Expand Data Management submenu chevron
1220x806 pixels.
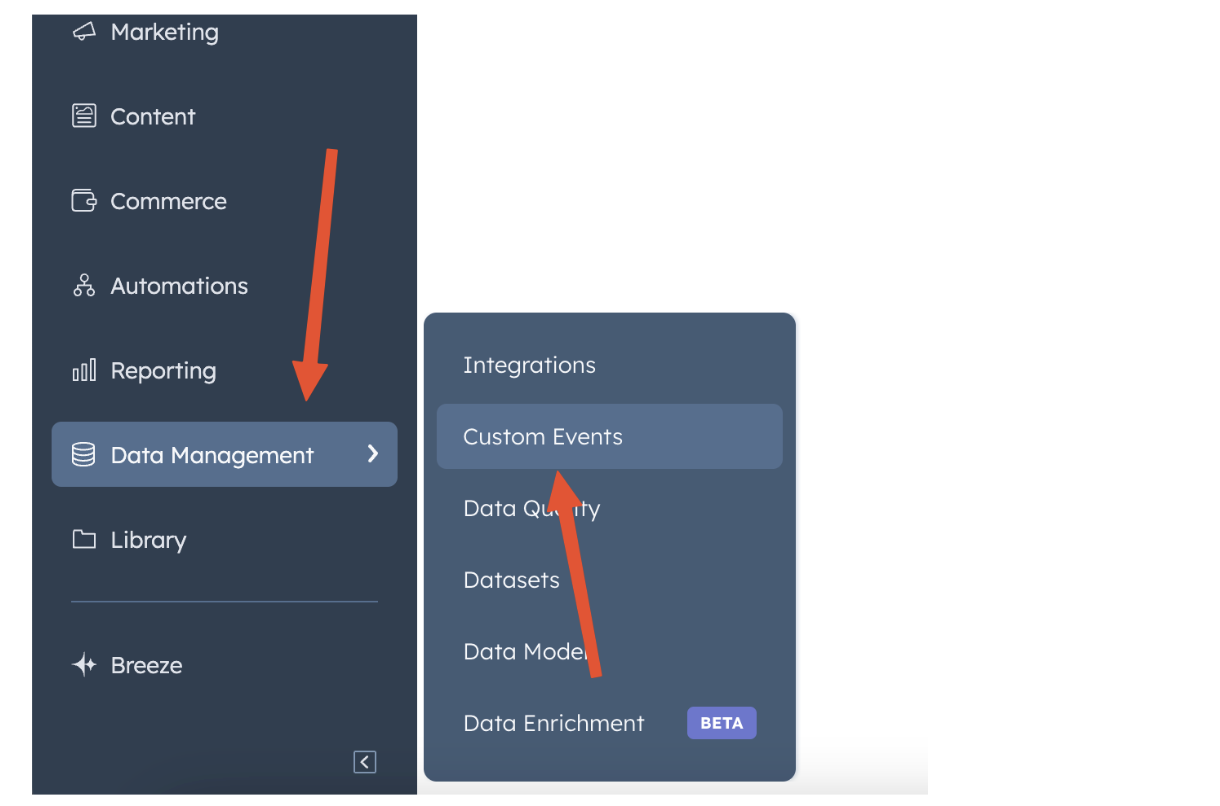pyautogui.click(x=373, y=454)
